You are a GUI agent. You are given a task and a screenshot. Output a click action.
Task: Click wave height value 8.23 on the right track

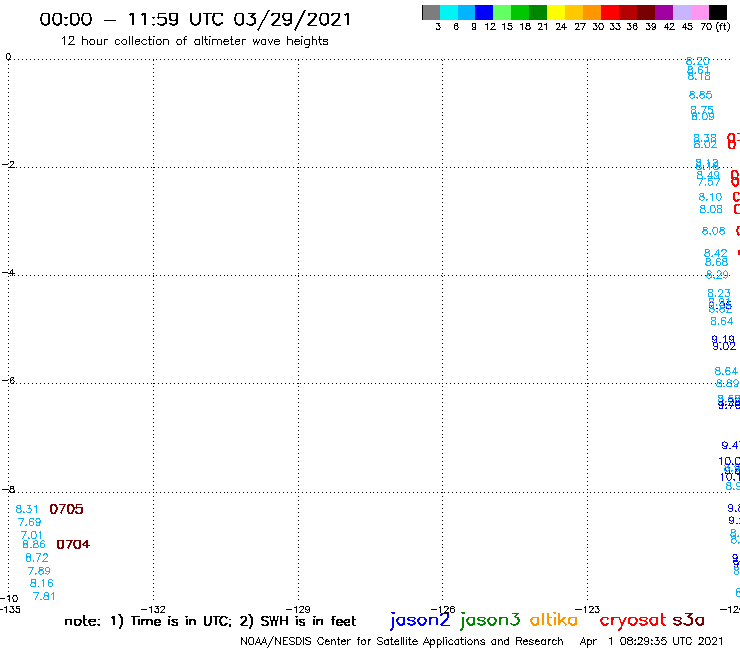tap(719, 293)
